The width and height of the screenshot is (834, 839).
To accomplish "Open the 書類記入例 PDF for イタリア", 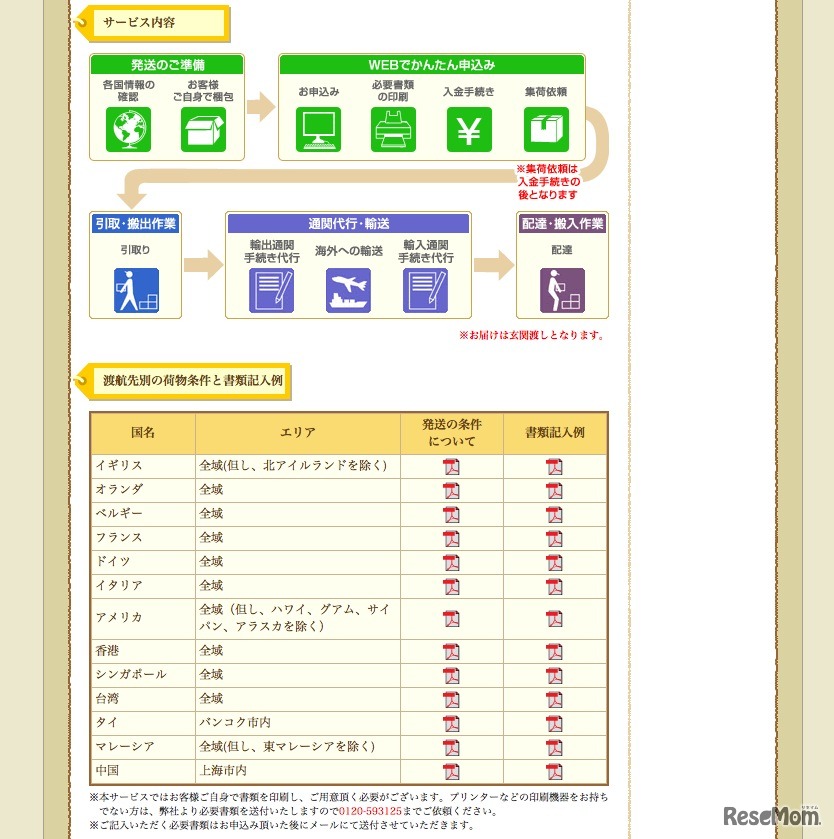I will [554, 587].
